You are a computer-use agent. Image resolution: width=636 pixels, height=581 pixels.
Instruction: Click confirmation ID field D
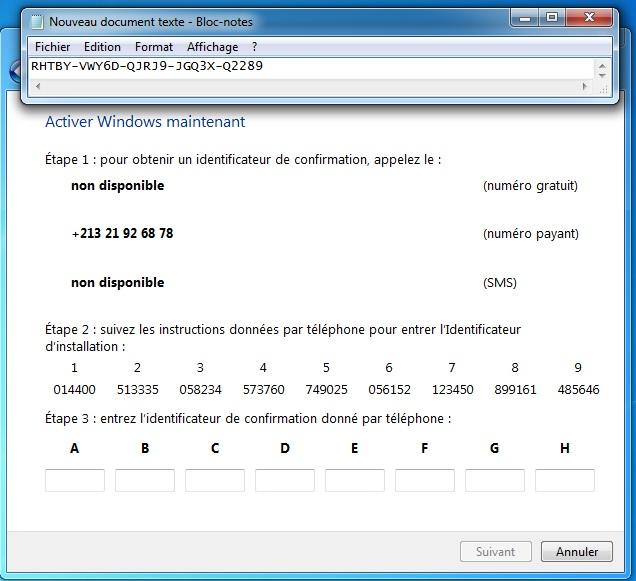tap(285, 480)
